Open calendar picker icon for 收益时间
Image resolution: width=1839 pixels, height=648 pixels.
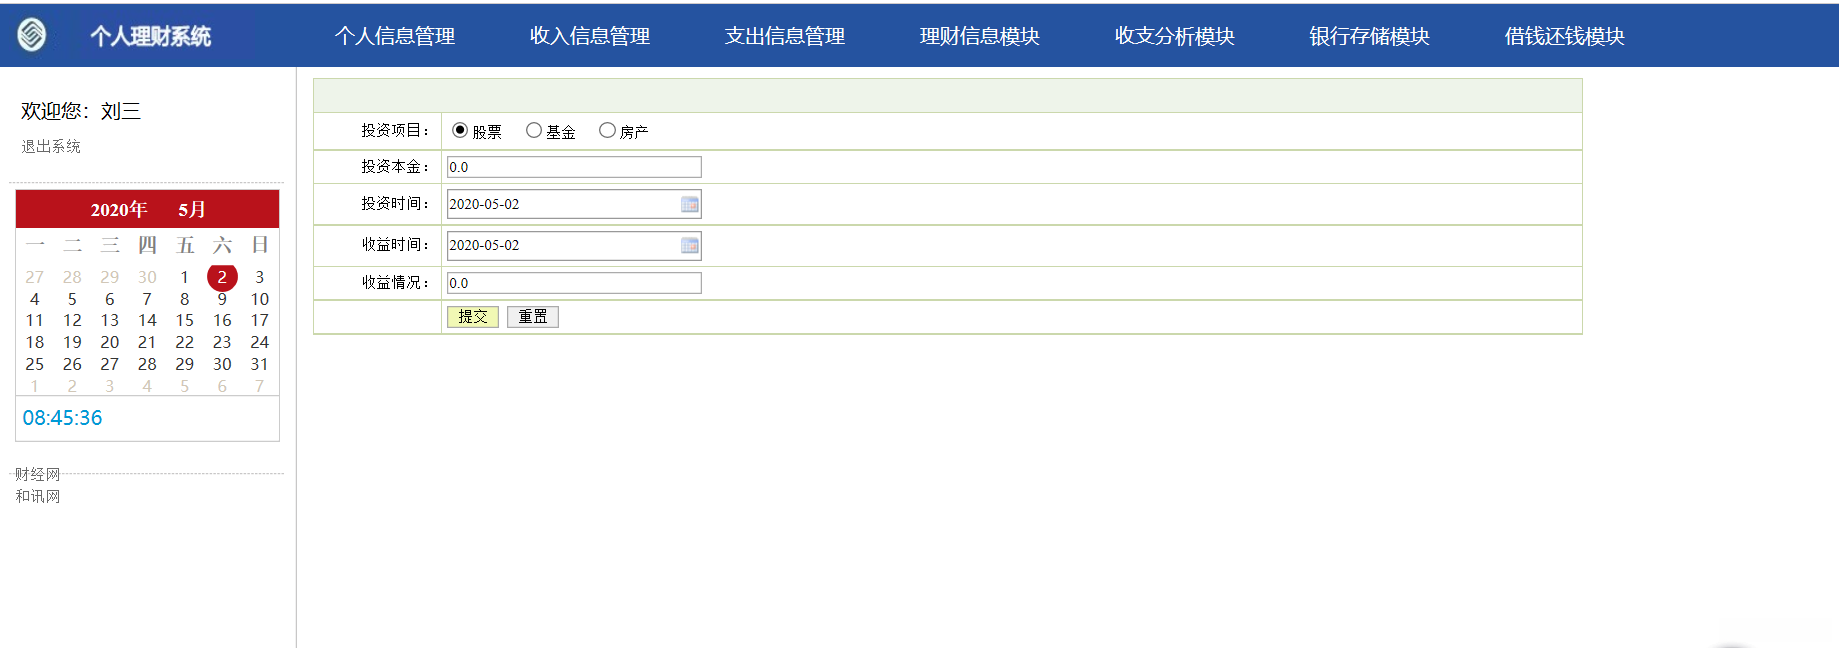point(690,245)
